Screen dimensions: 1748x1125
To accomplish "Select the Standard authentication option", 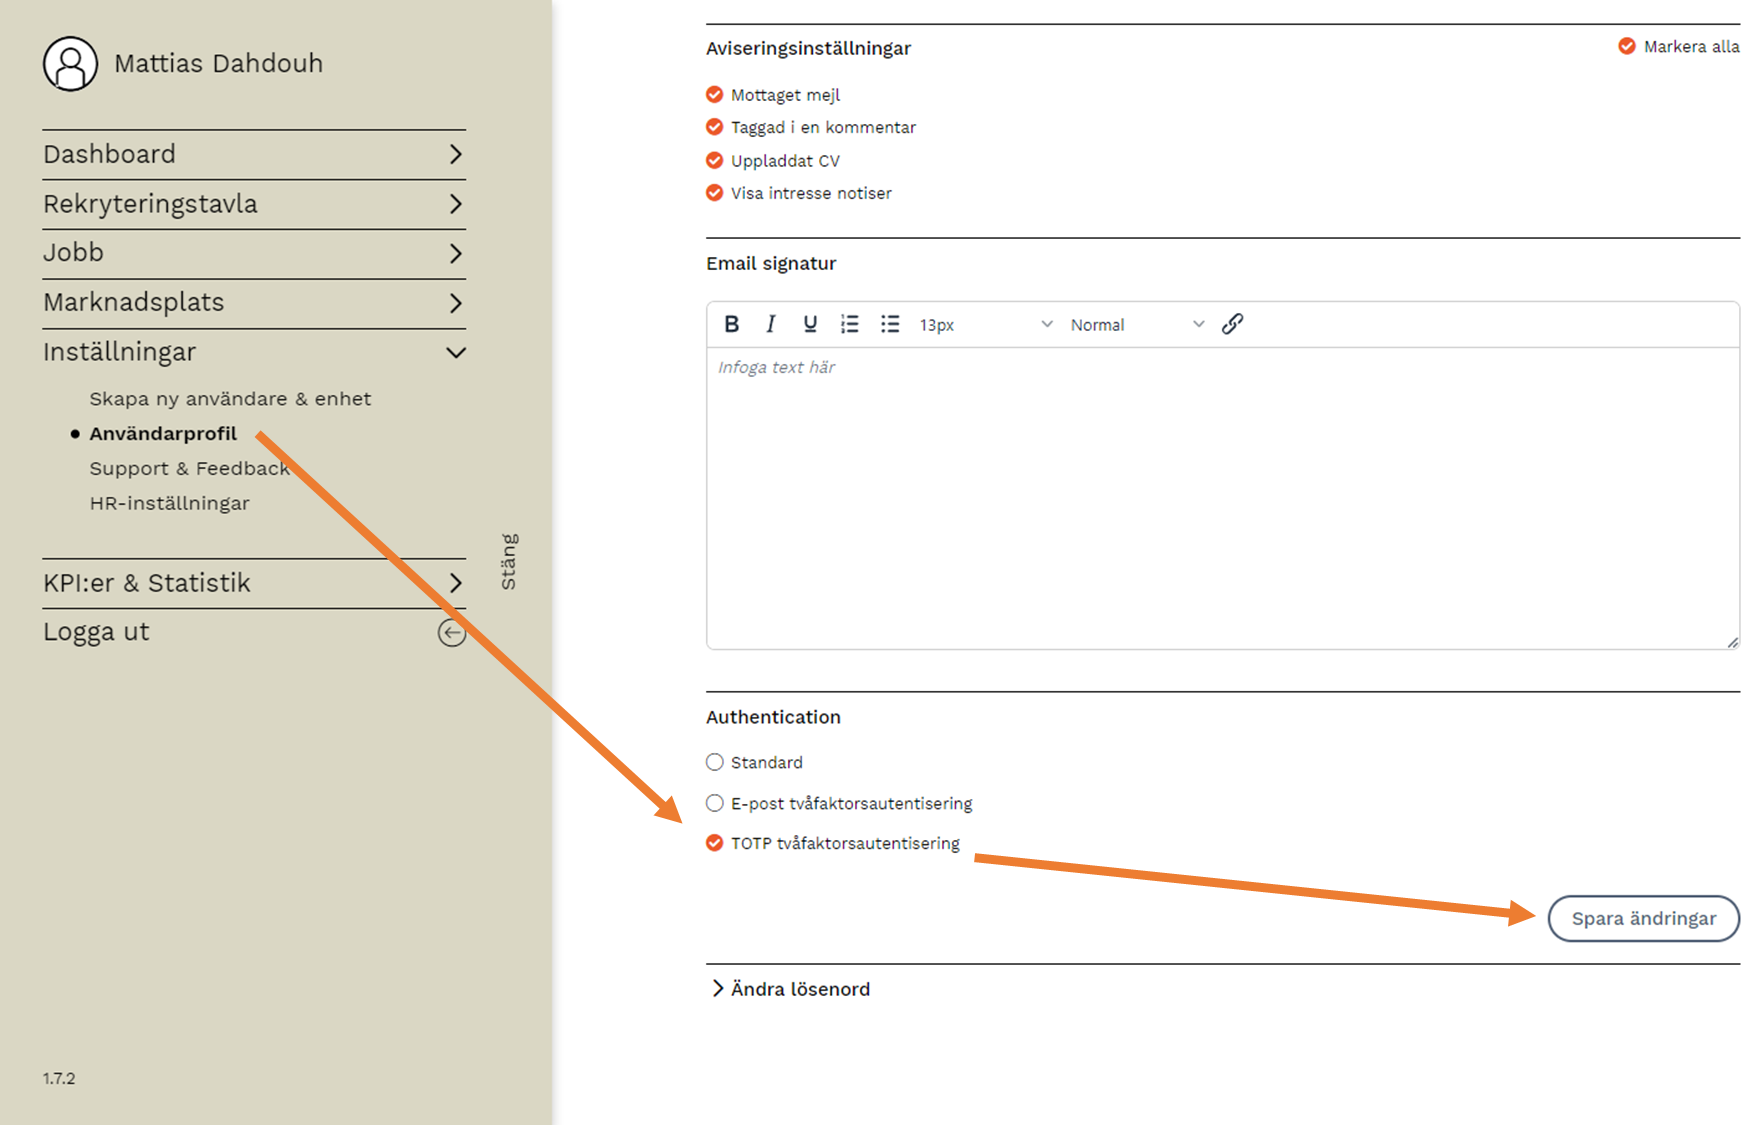I will click(x=714, y=763).
